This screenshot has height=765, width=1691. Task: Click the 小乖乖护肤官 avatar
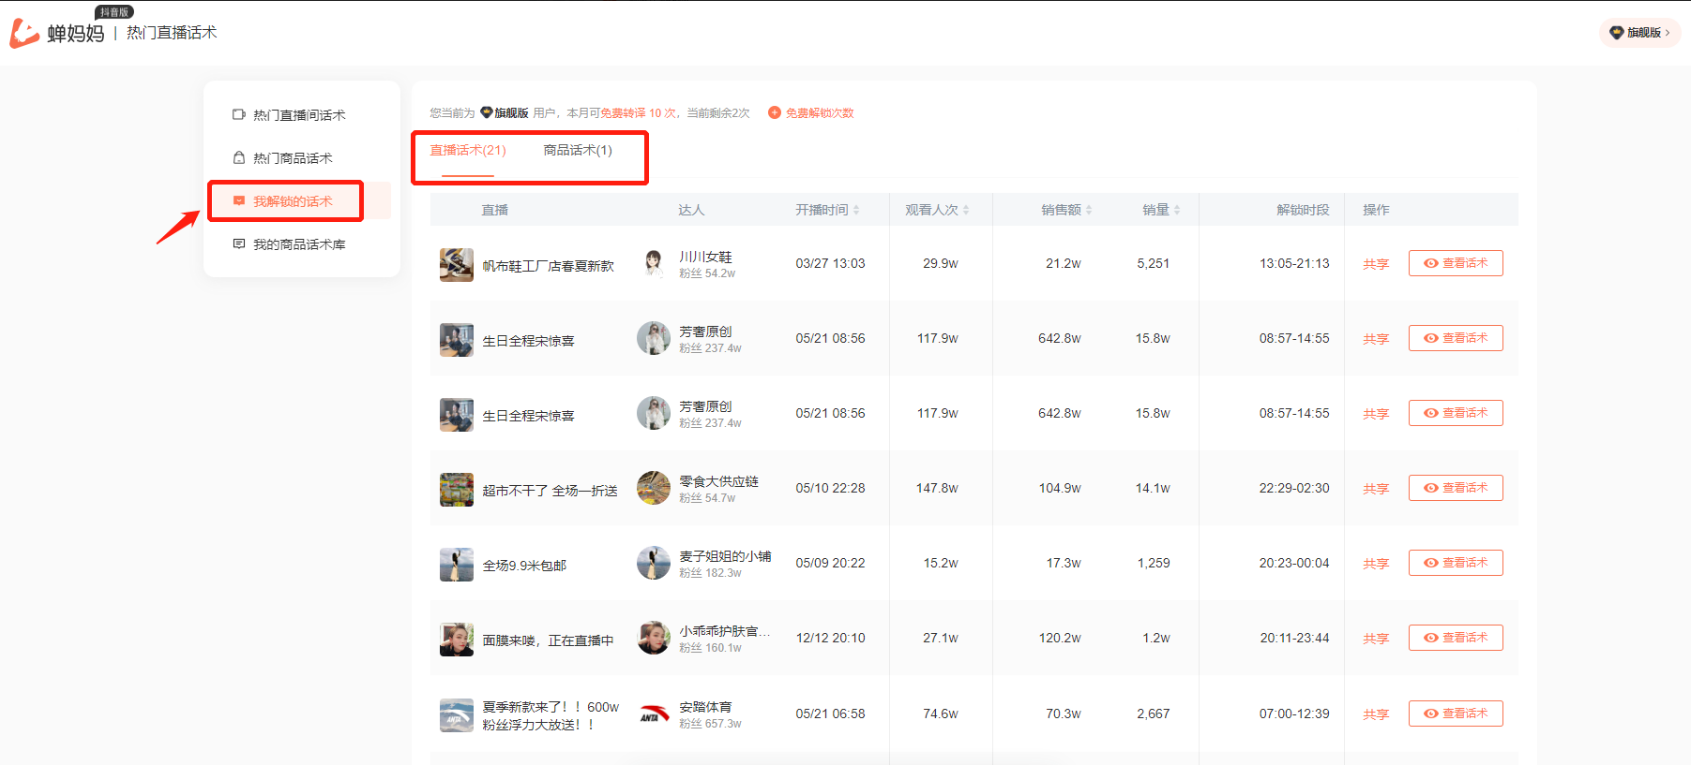coord(654,638)
